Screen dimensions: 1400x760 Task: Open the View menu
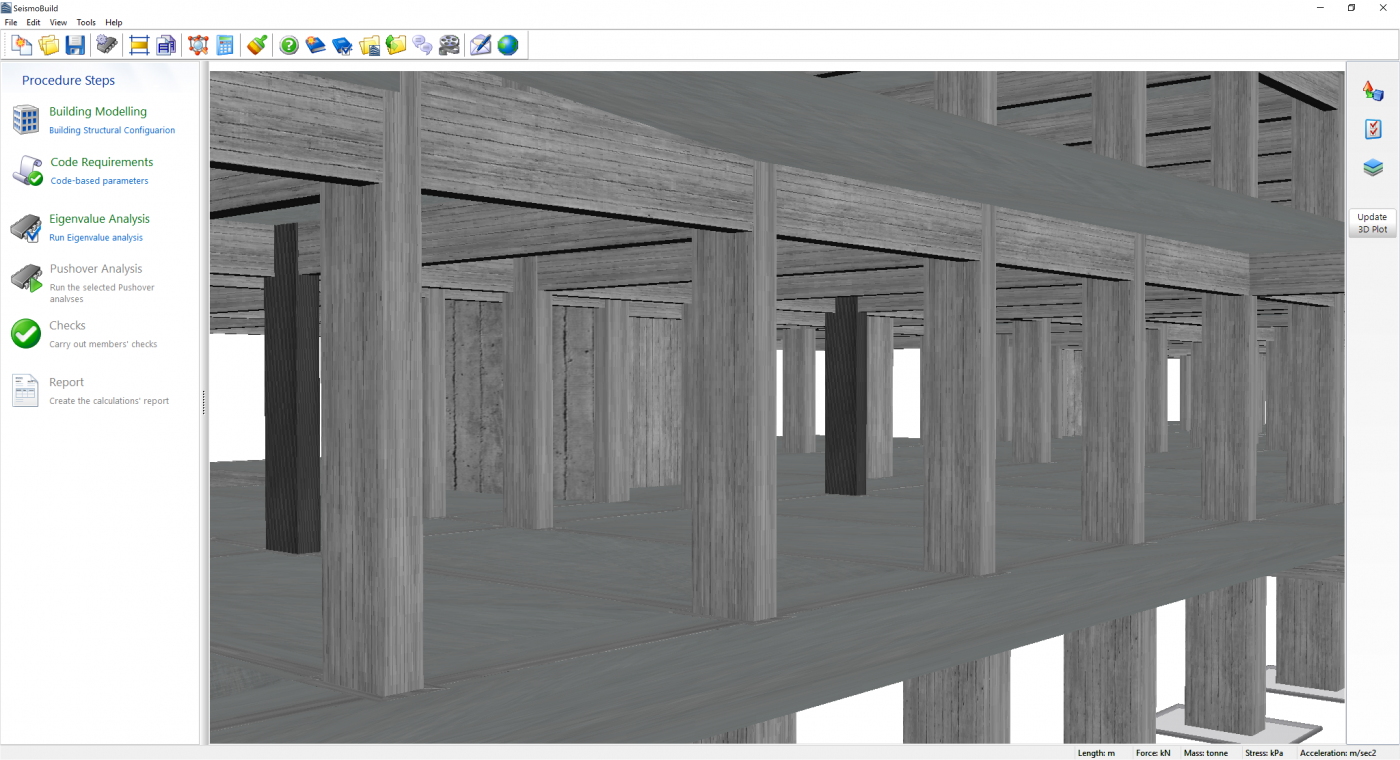[x=58, y=22]
